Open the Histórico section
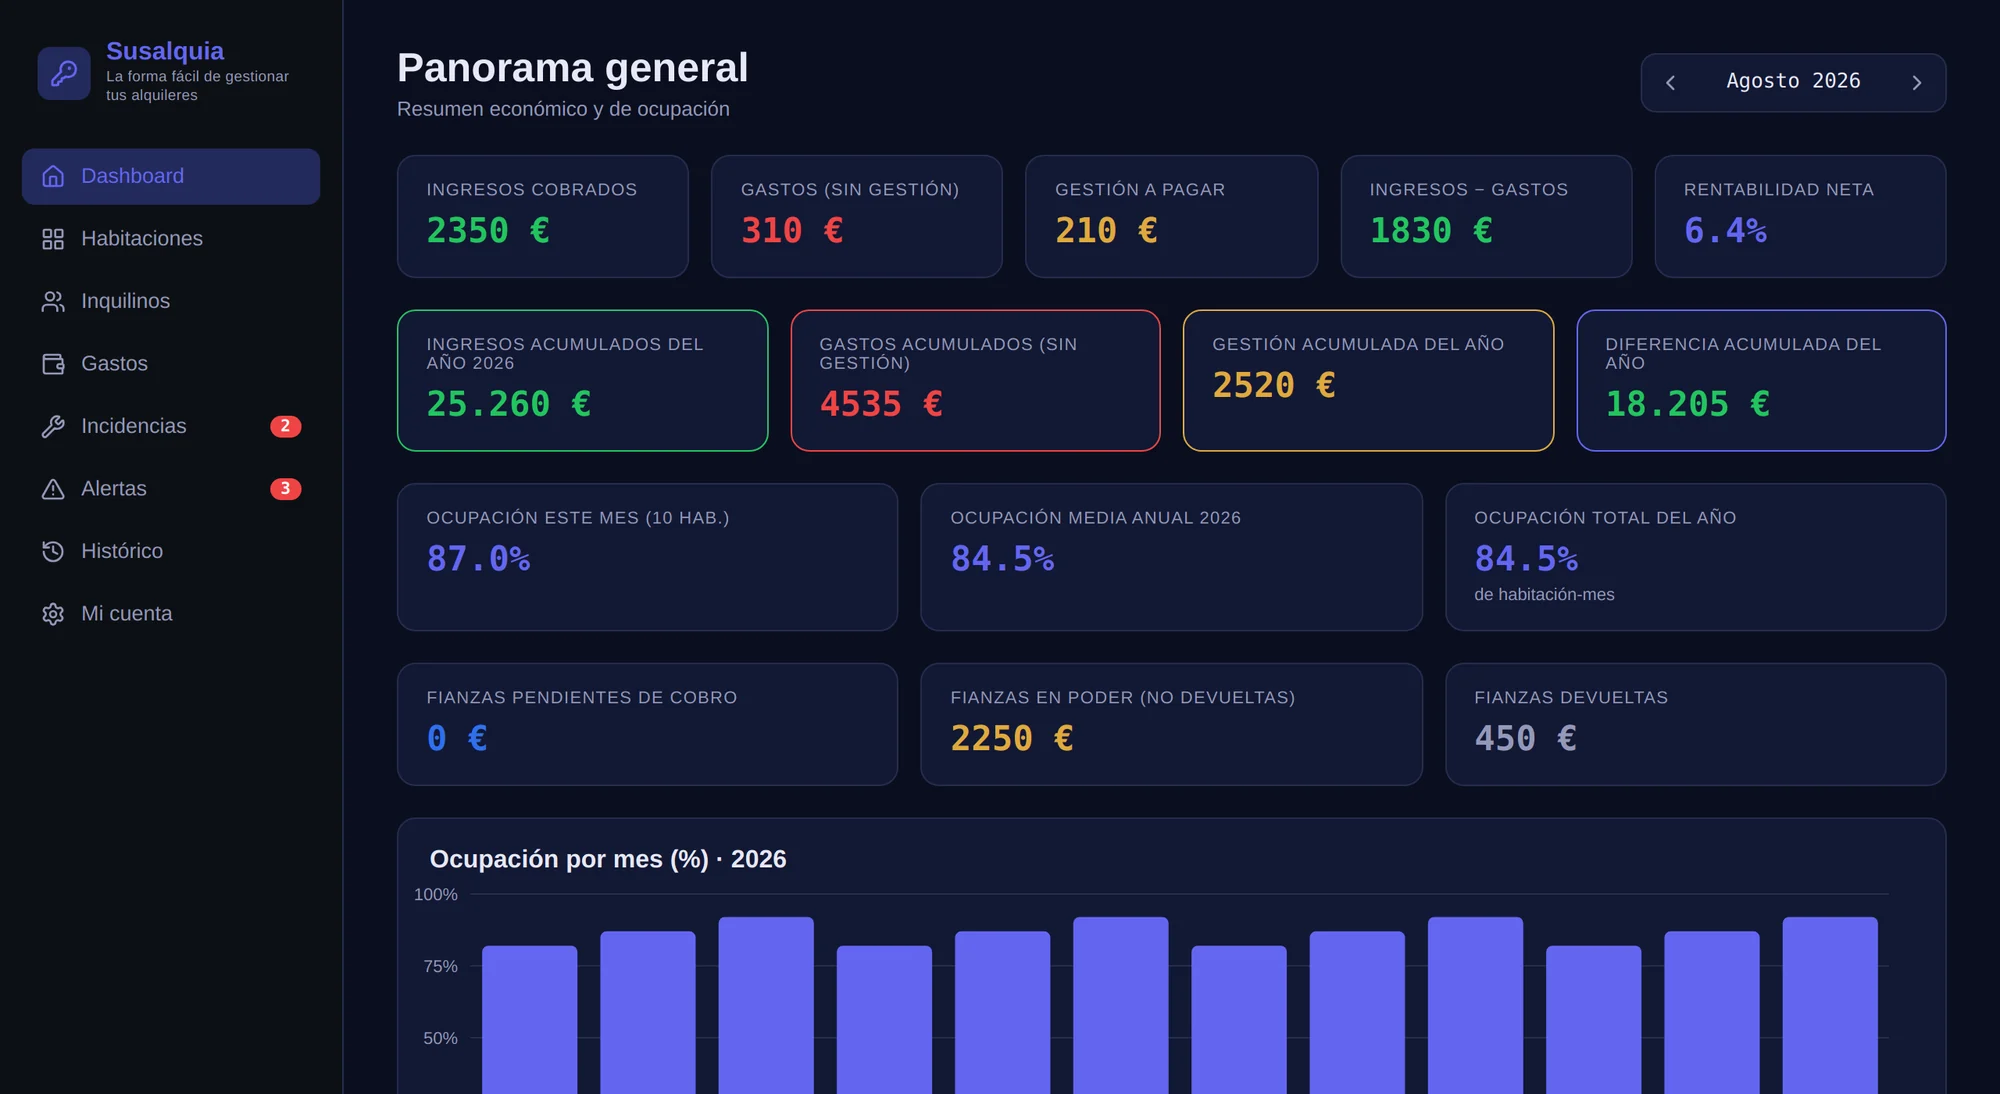 (x=171, y=551)
